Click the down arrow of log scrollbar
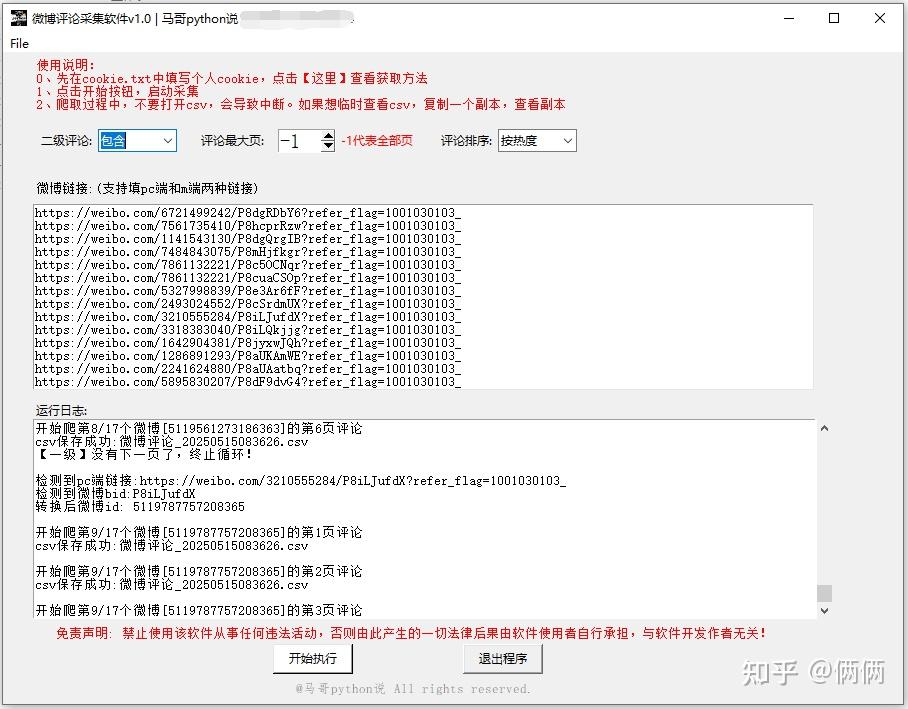 pos(825,611)
